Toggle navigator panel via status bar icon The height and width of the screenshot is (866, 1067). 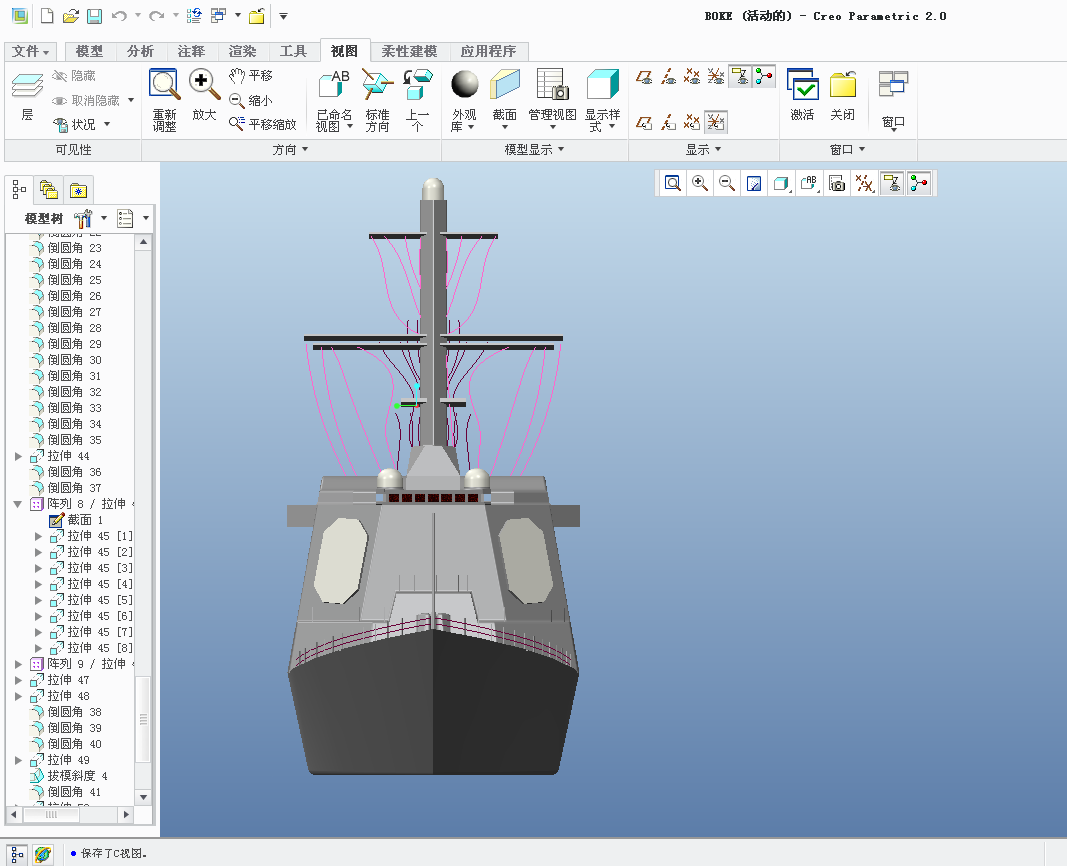coord(16,855)
